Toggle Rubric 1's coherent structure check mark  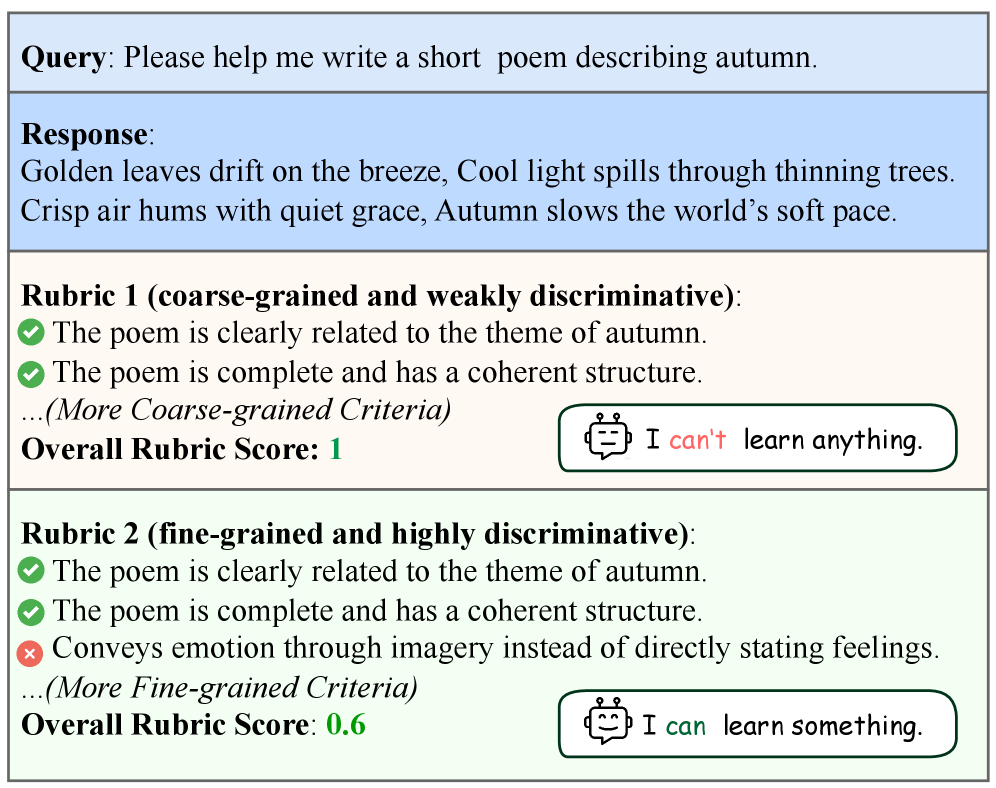31,373
